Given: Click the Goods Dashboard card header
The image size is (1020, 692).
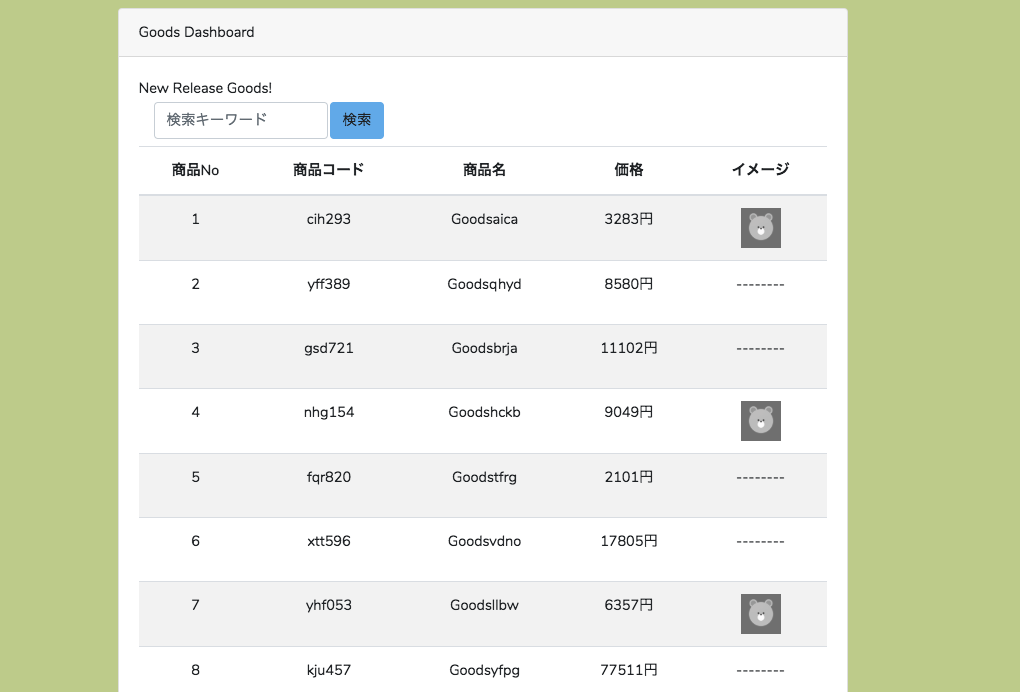Looking at the screenshot, I should click(482, 32).
